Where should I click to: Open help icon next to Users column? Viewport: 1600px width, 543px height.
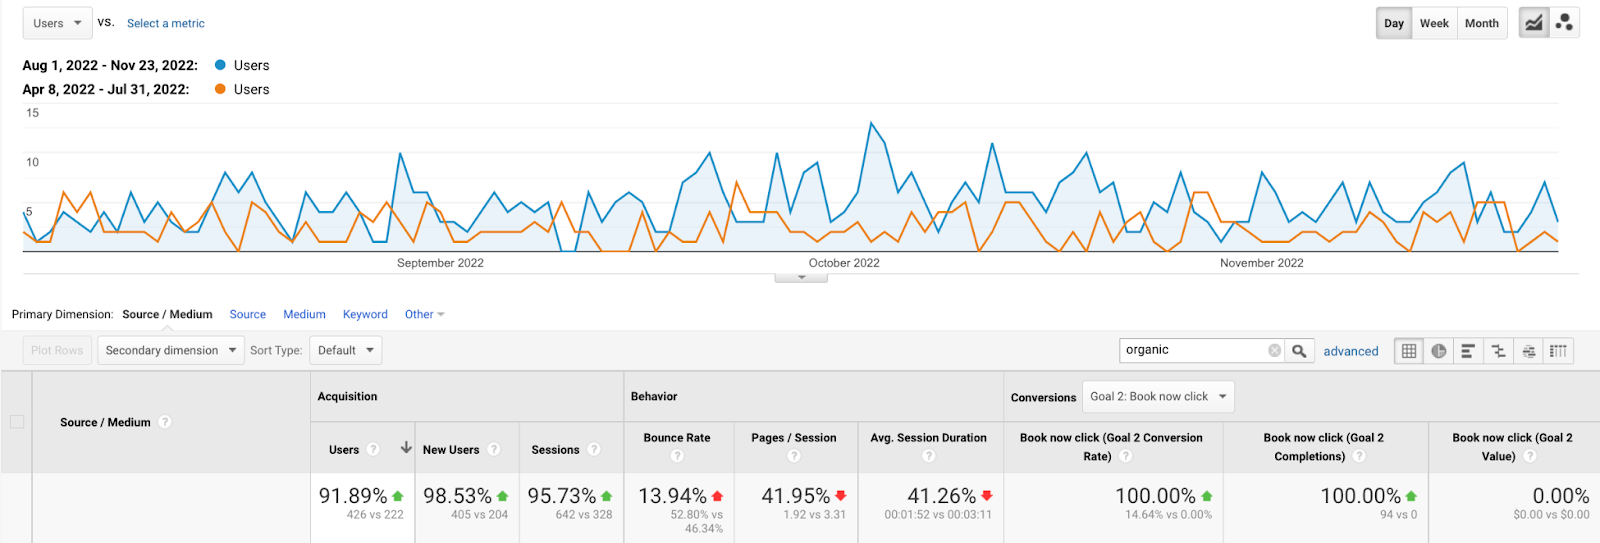pos(373,449)
